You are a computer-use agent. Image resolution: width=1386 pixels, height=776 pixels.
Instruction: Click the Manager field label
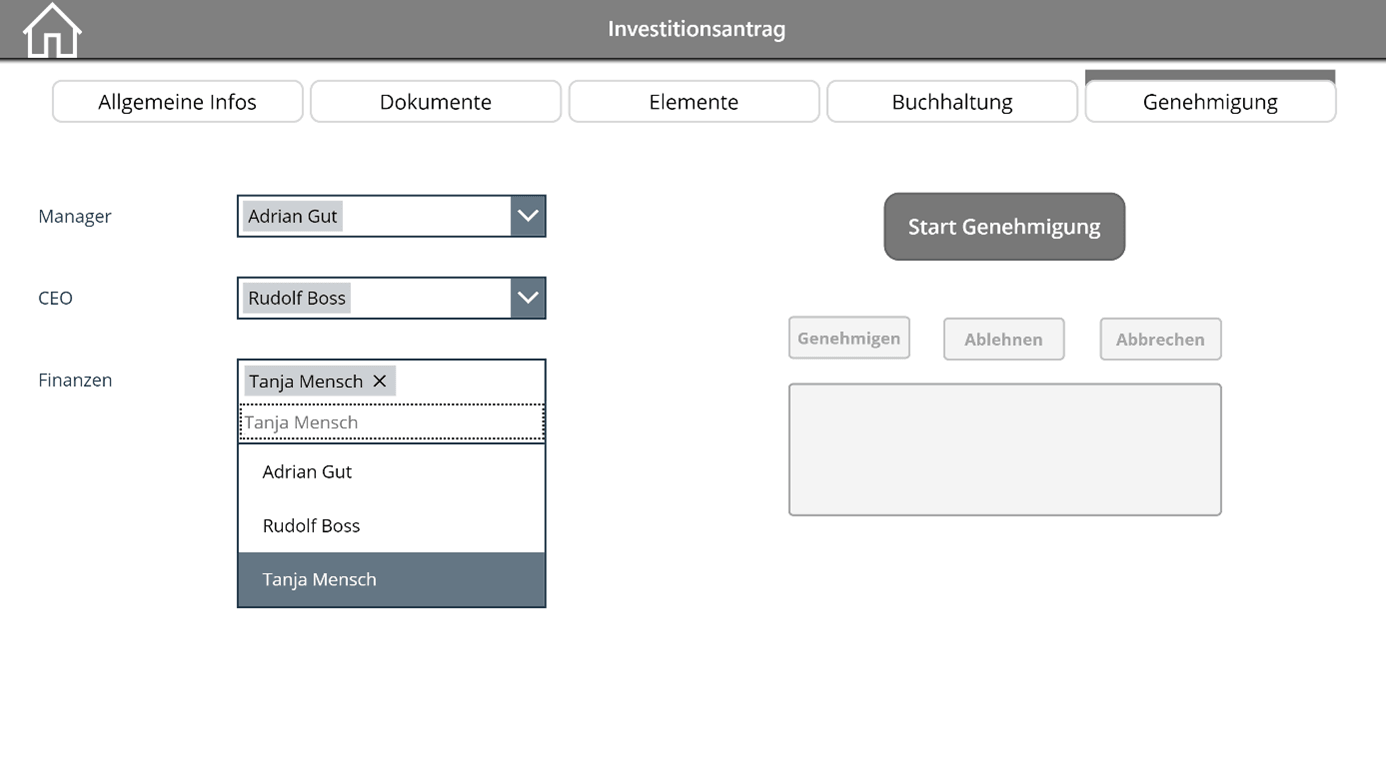tap(75, 216)
